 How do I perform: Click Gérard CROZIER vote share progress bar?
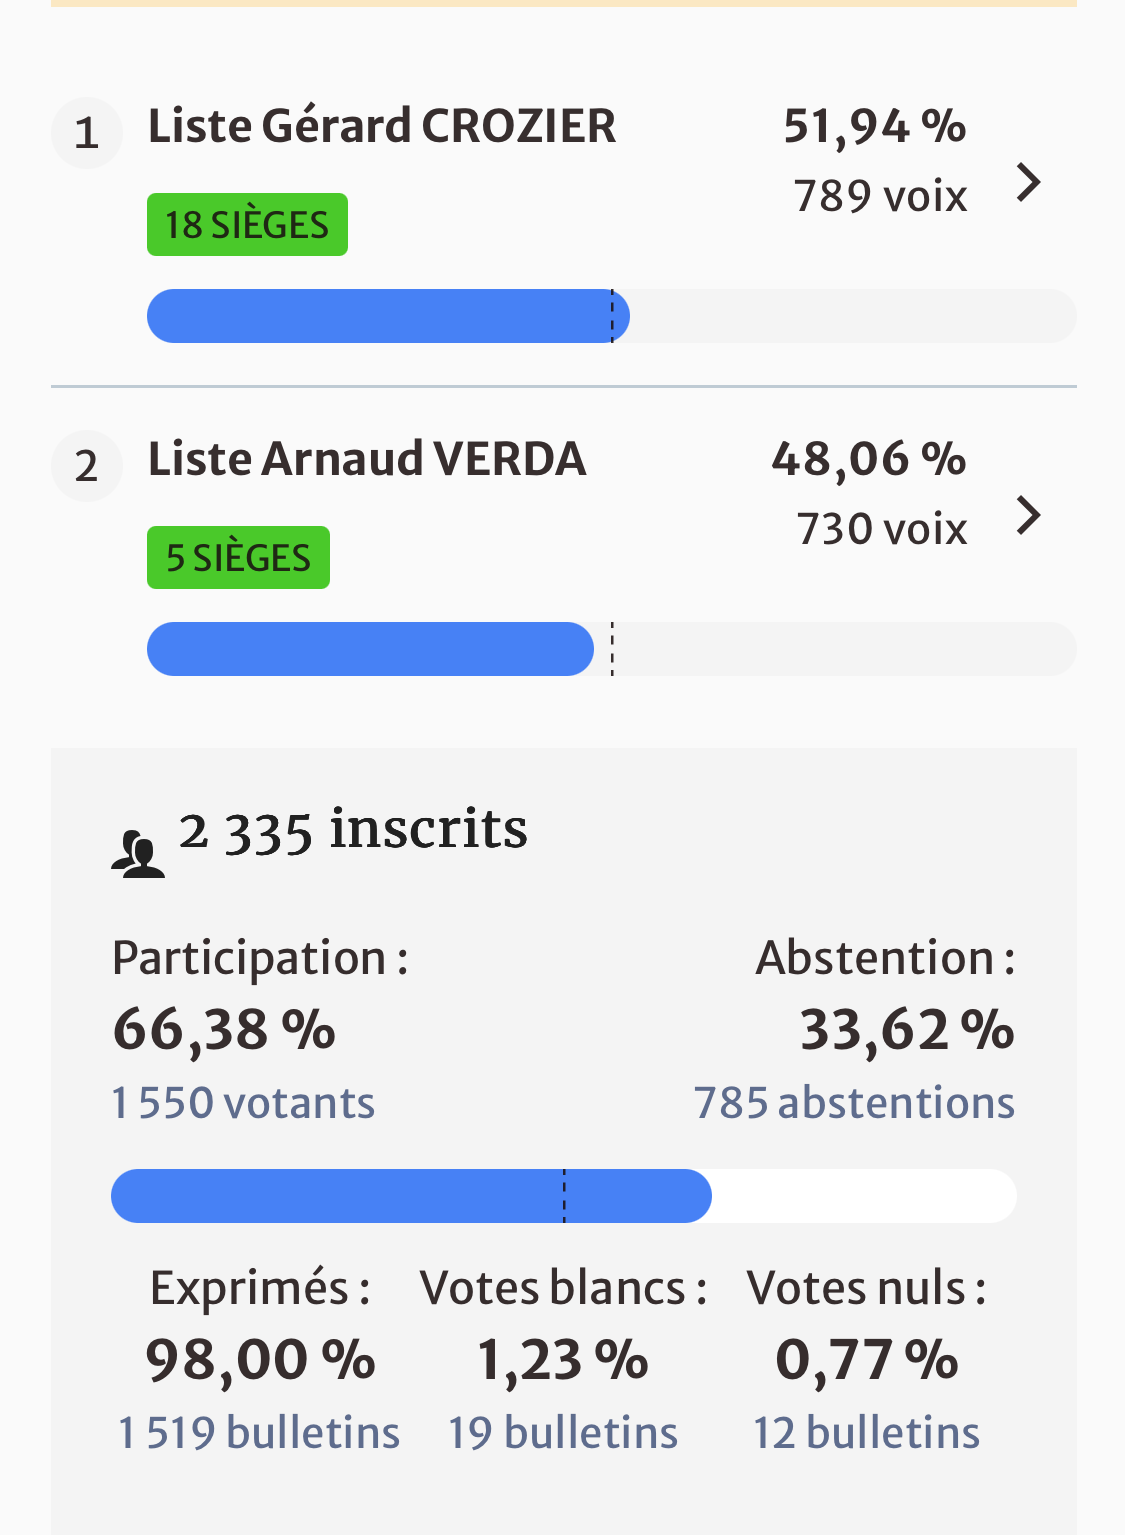[x=611, y=316]
